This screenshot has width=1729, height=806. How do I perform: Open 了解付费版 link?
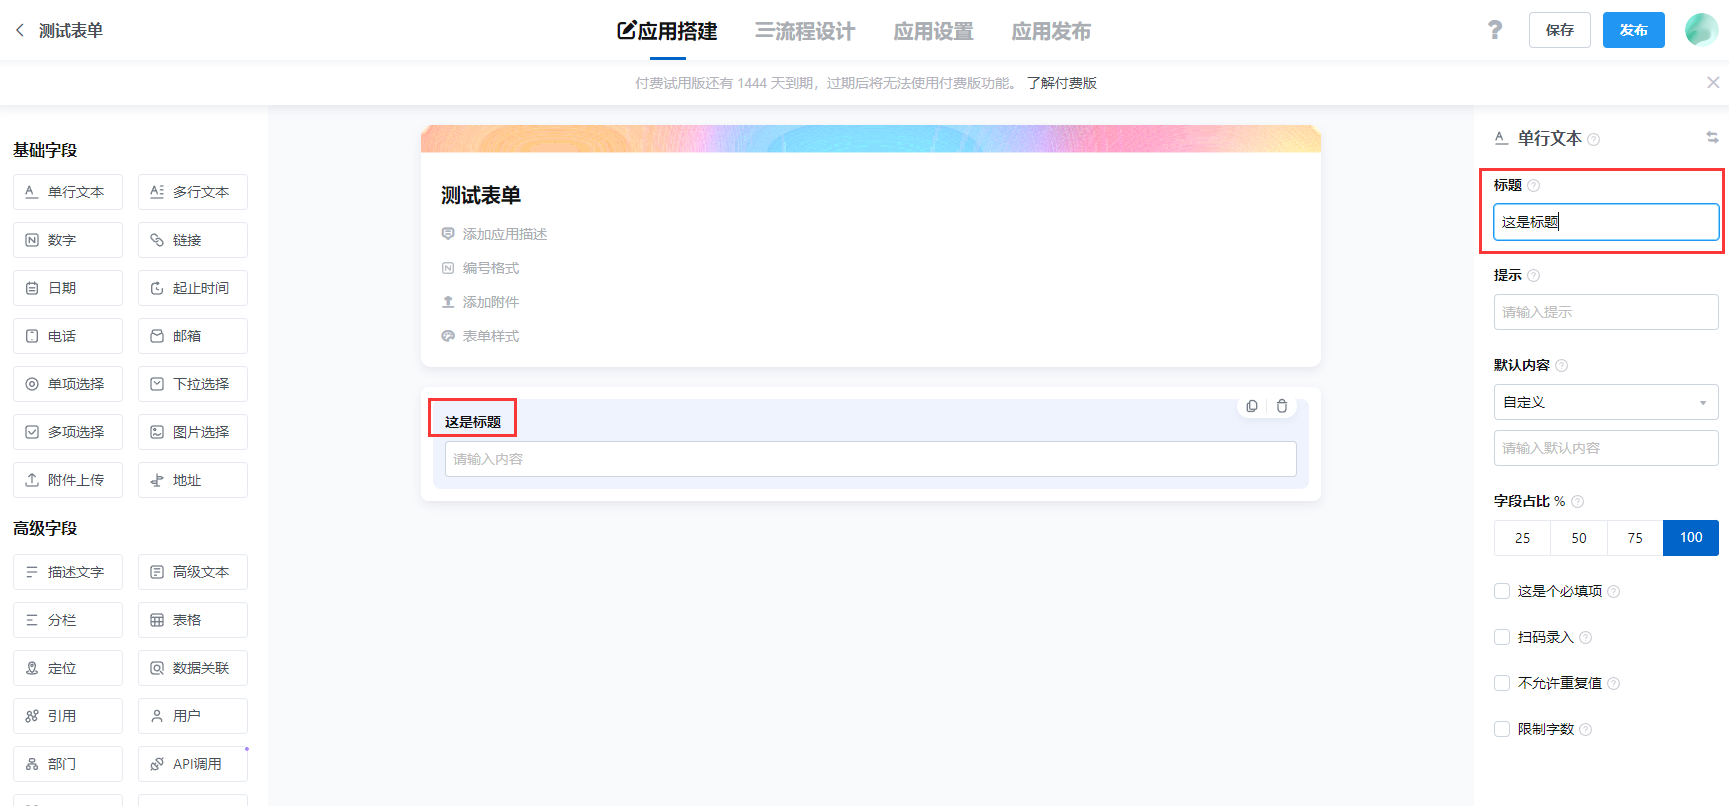pos(1062,83)
